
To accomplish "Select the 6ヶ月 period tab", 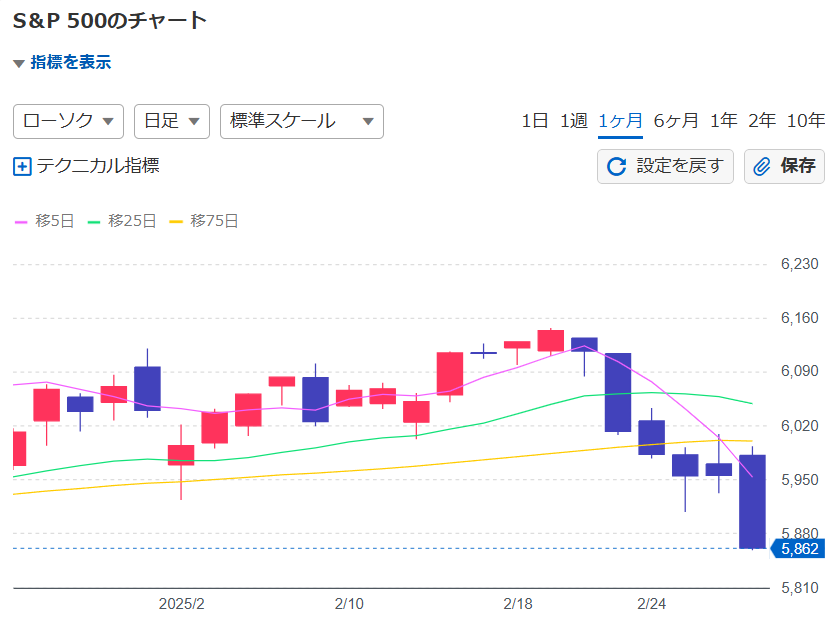I will click(x=676, y=121).
